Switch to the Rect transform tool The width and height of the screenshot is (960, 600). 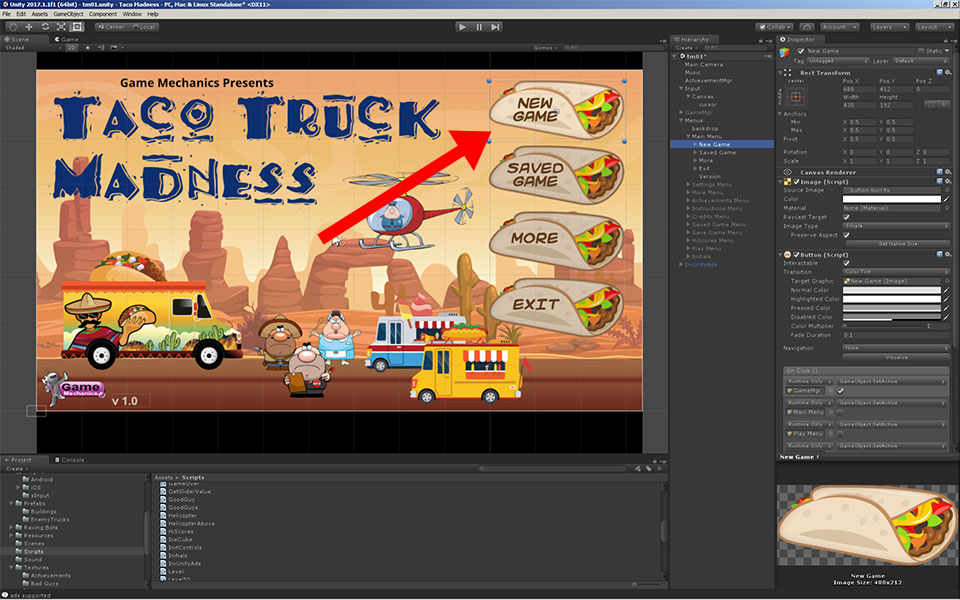coord(76,28)
